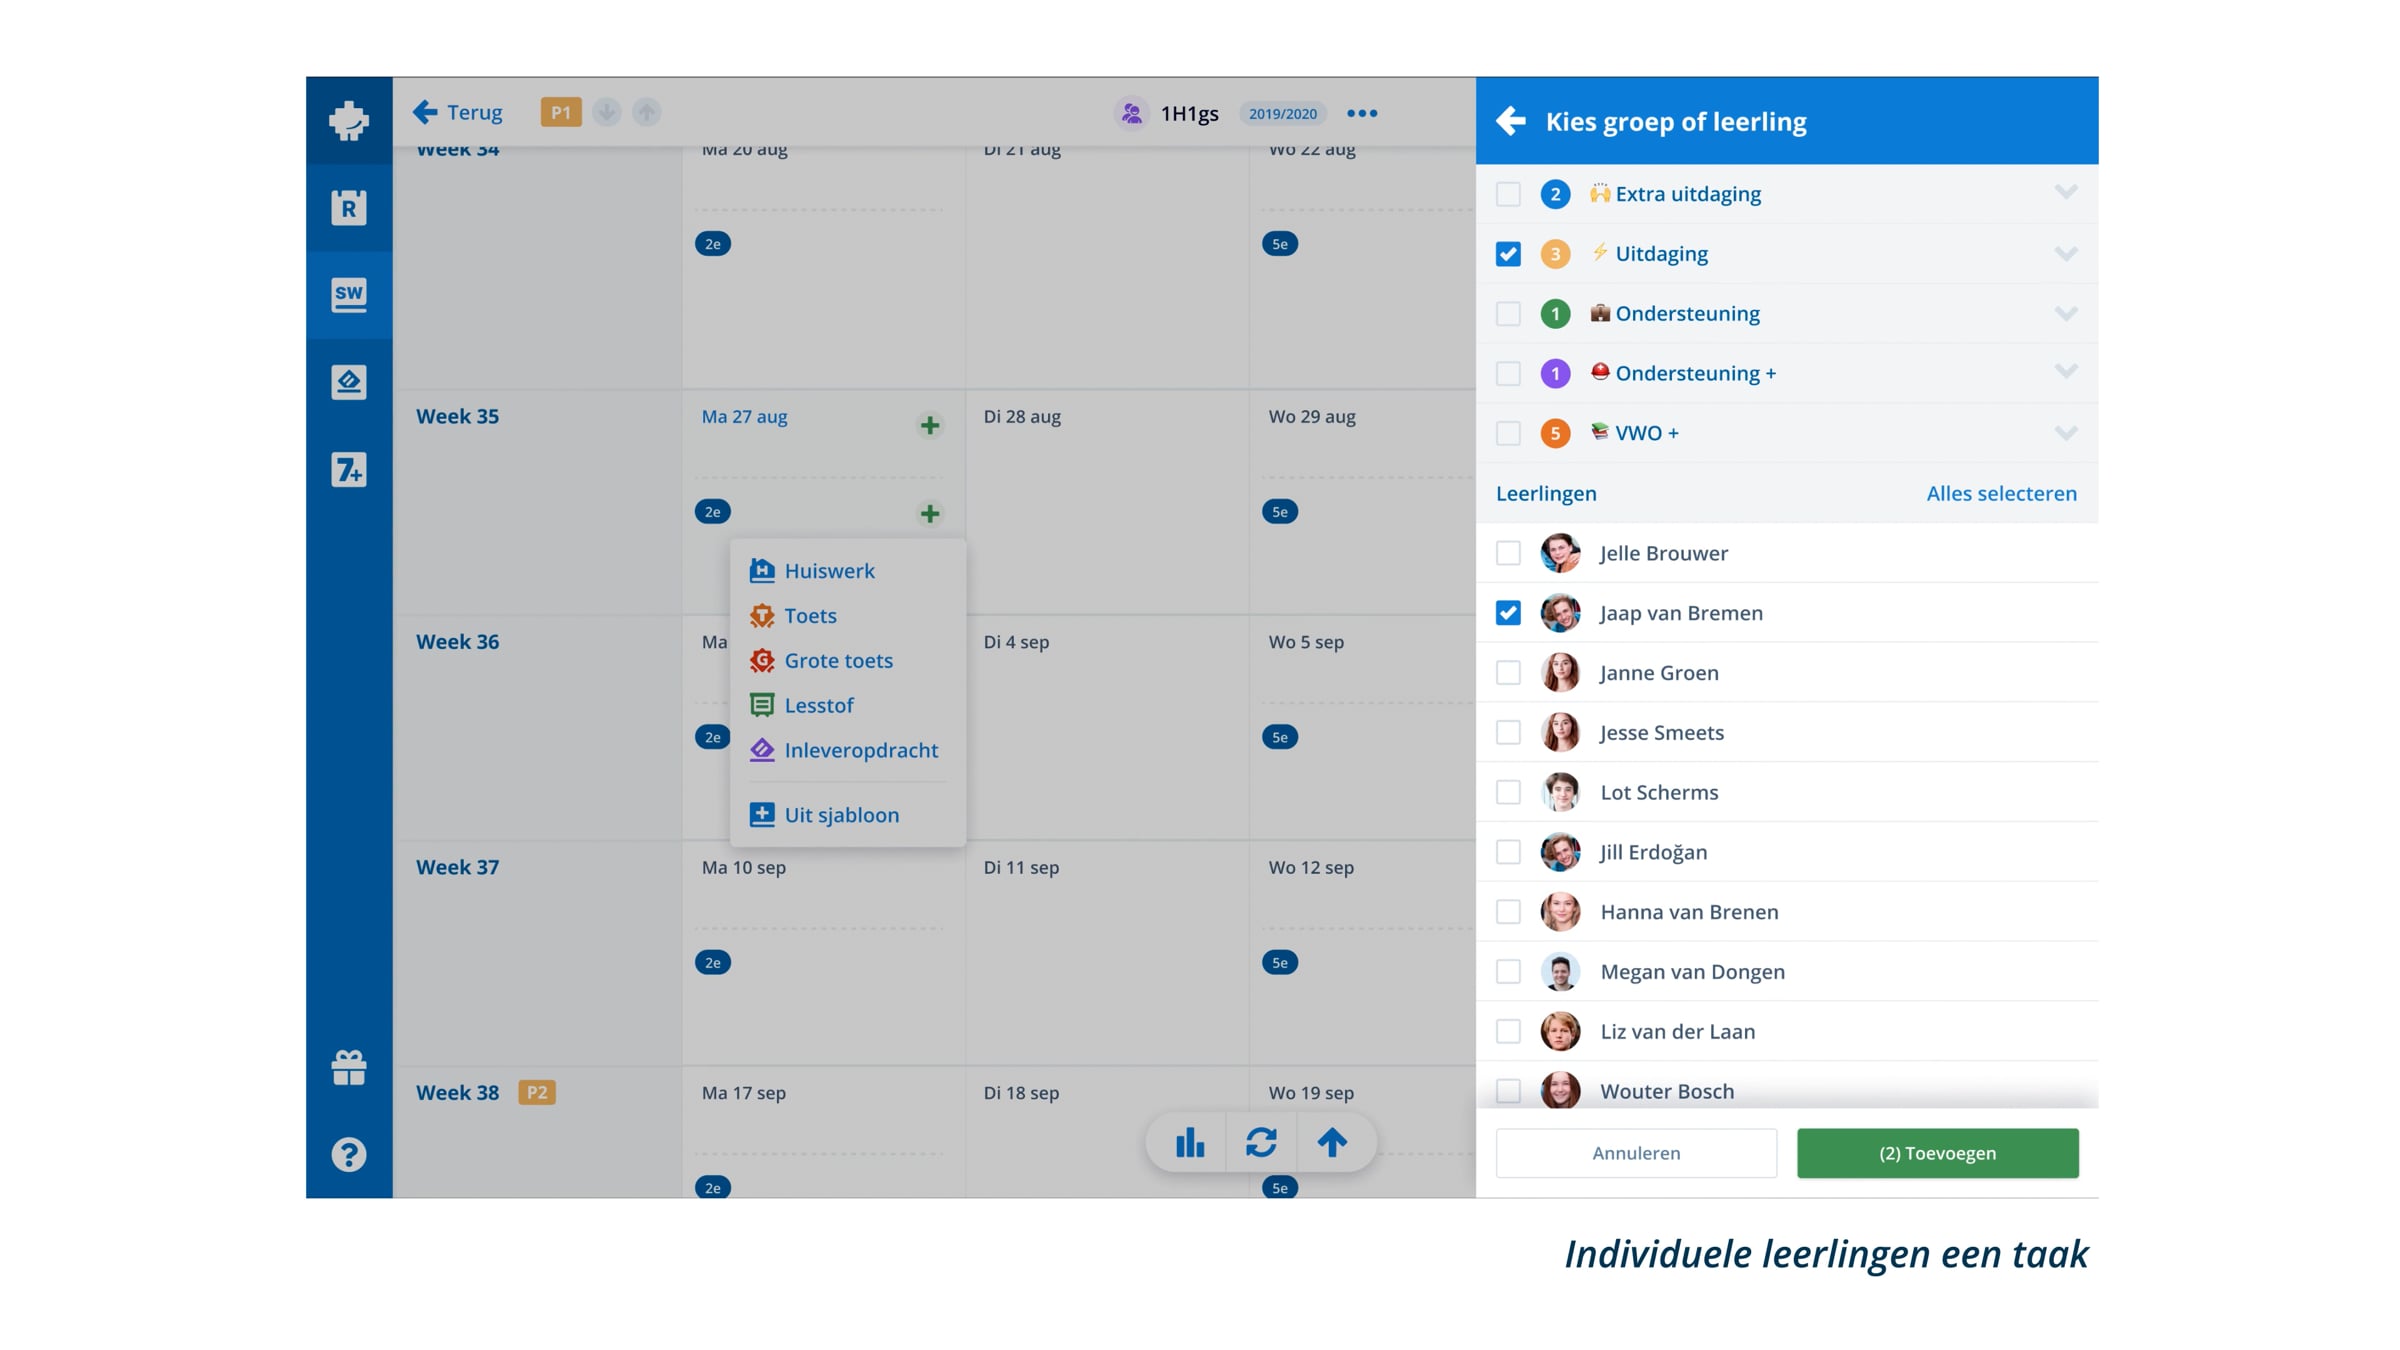Expand the Uitdaging group chevron
2400x1350 pixels.
[2066, 254]
